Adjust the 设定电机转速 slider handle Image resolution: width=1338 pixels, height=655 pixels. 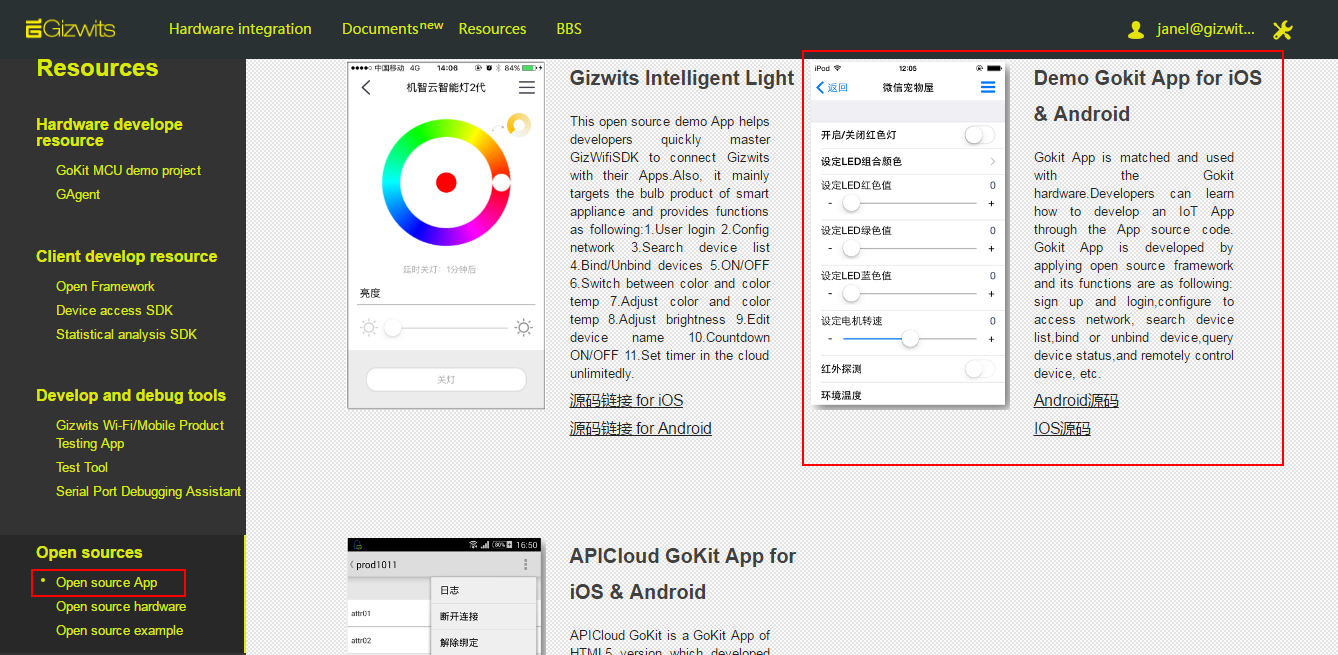point(910,338)
